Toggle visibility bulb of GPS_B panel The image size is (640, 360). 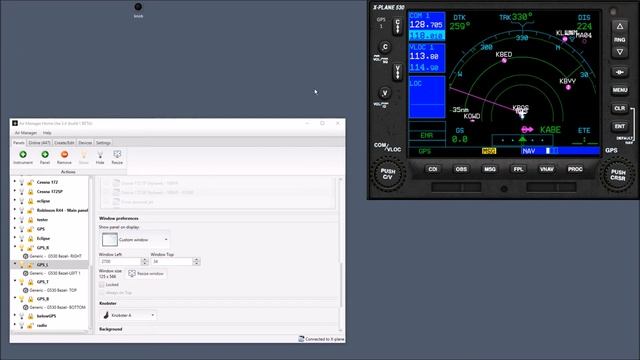[x=22, y=299]
